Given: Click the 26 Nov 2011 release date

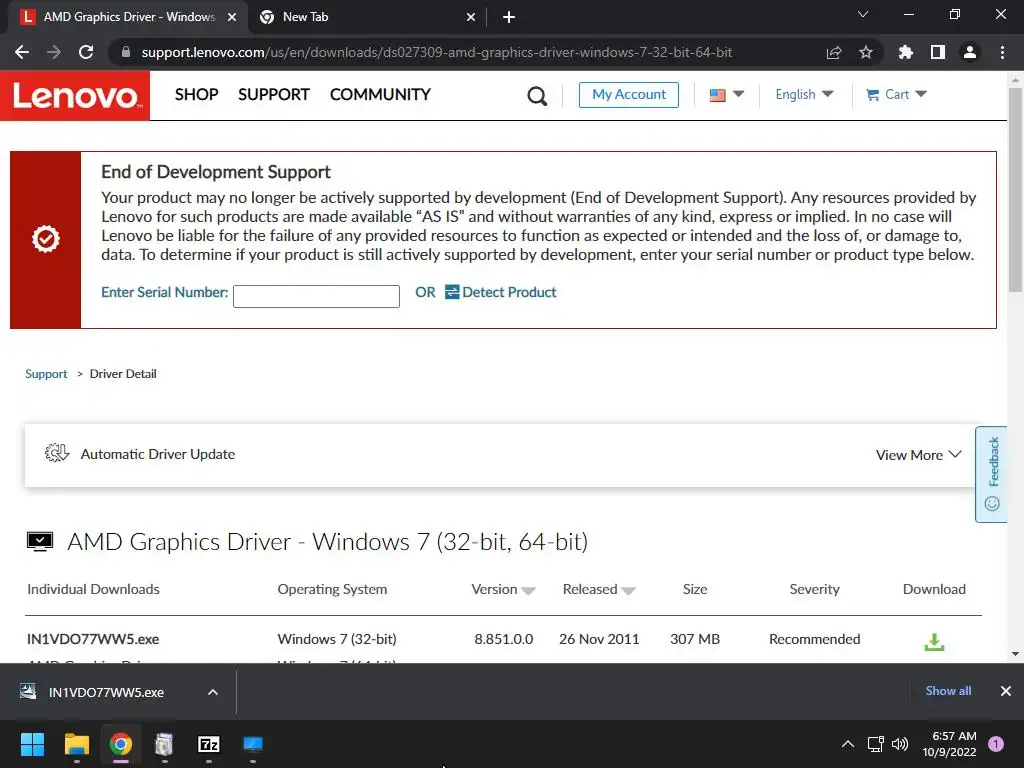Looking at the screenshot, I should click(x=599, y=639).
